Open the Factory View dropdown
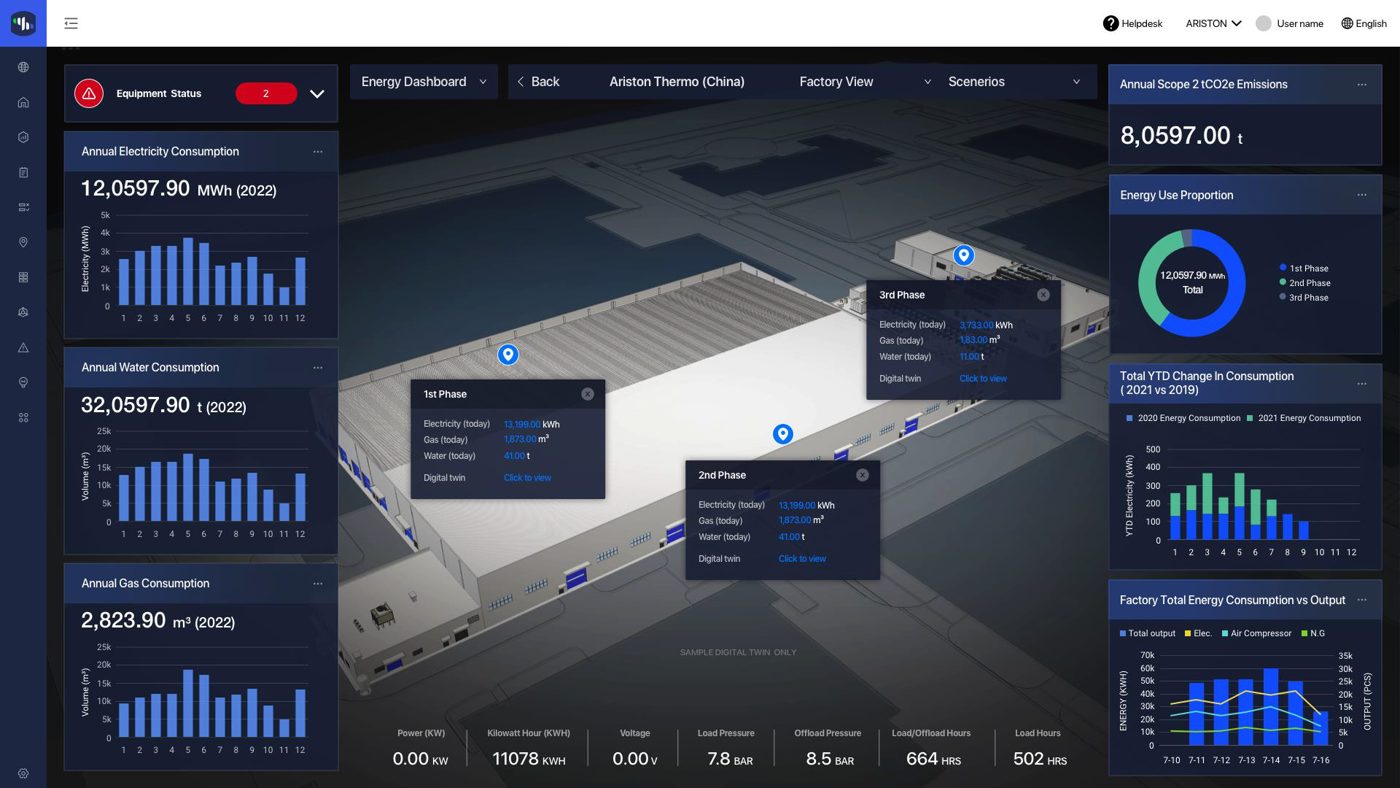1400x788 pixels. click(x=865, y=82)
